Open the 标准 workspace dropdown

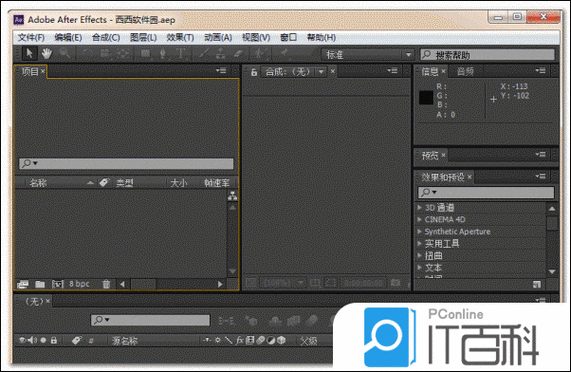367,55
